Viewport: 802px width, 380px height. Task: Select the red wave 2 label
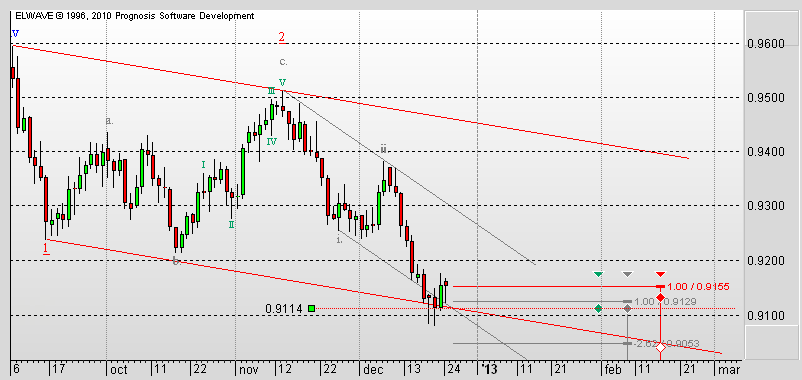coord(281,37)
